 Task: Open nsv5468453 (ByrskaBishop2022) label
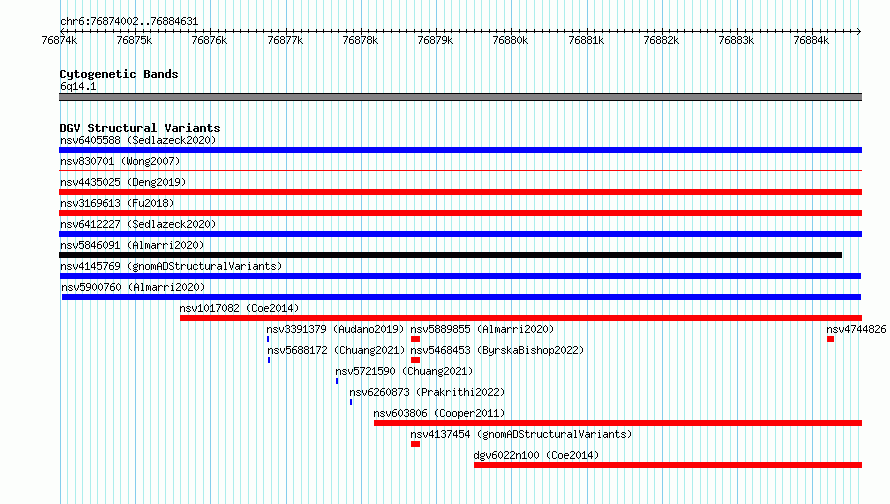pos(497,350)
